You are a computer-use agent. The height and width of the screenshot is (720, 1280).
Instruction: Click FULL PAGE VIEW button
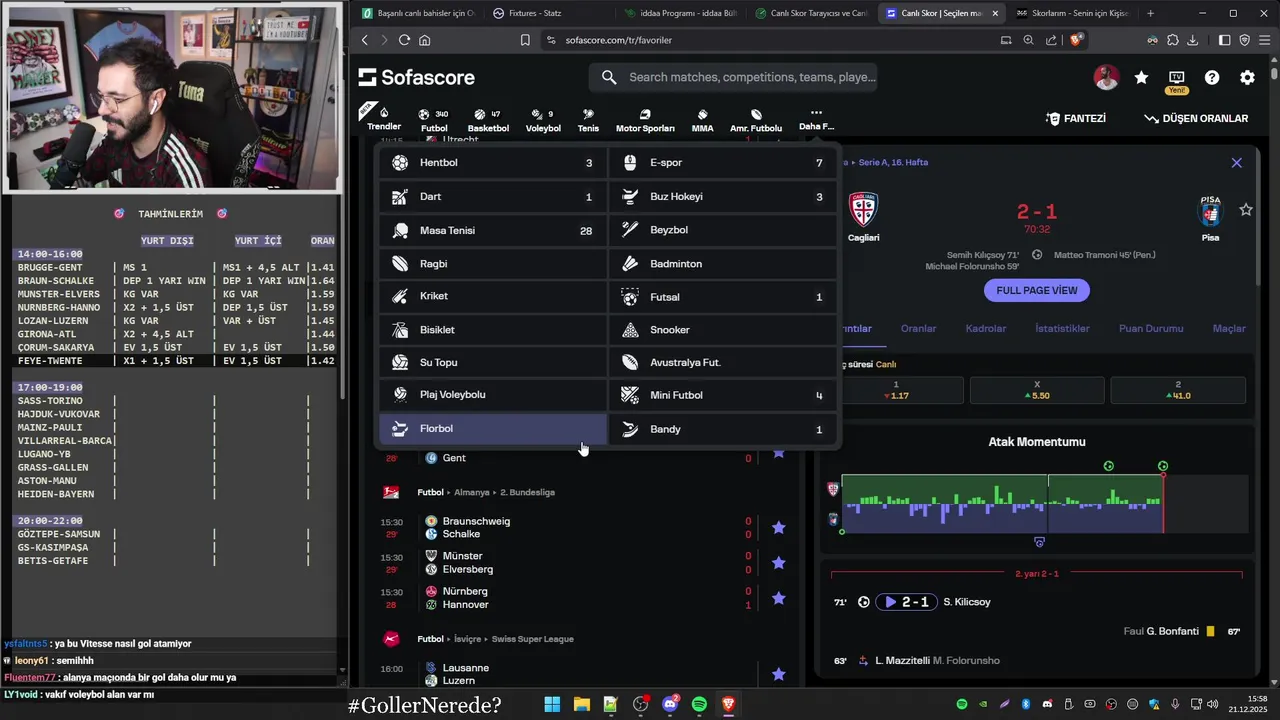tap(1037, 290)
